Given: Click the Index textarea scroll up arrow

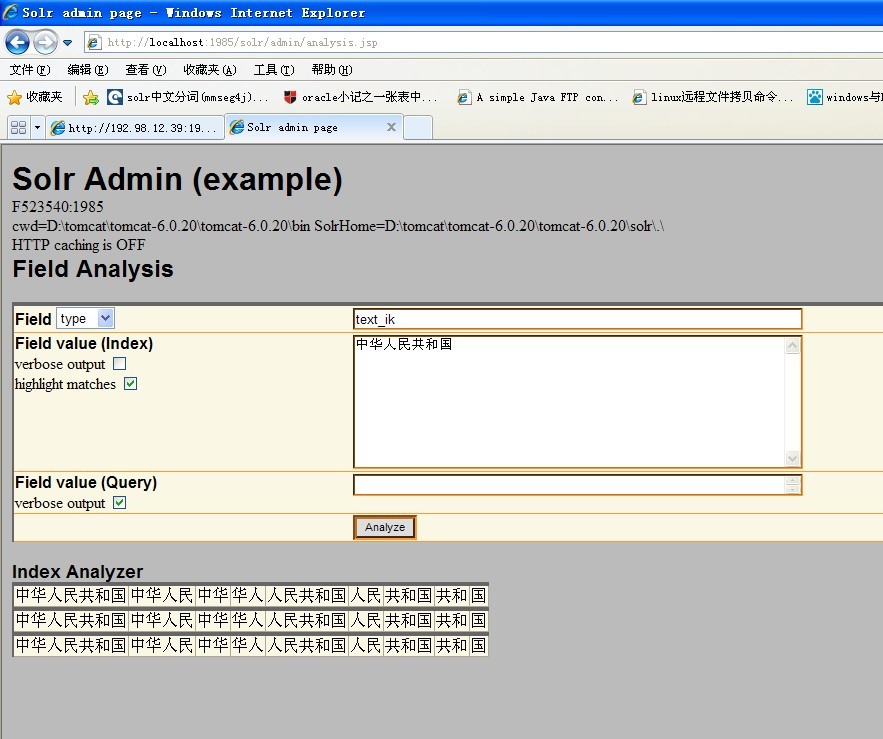Looking at the screenshot, I should [x=792, y=345].
